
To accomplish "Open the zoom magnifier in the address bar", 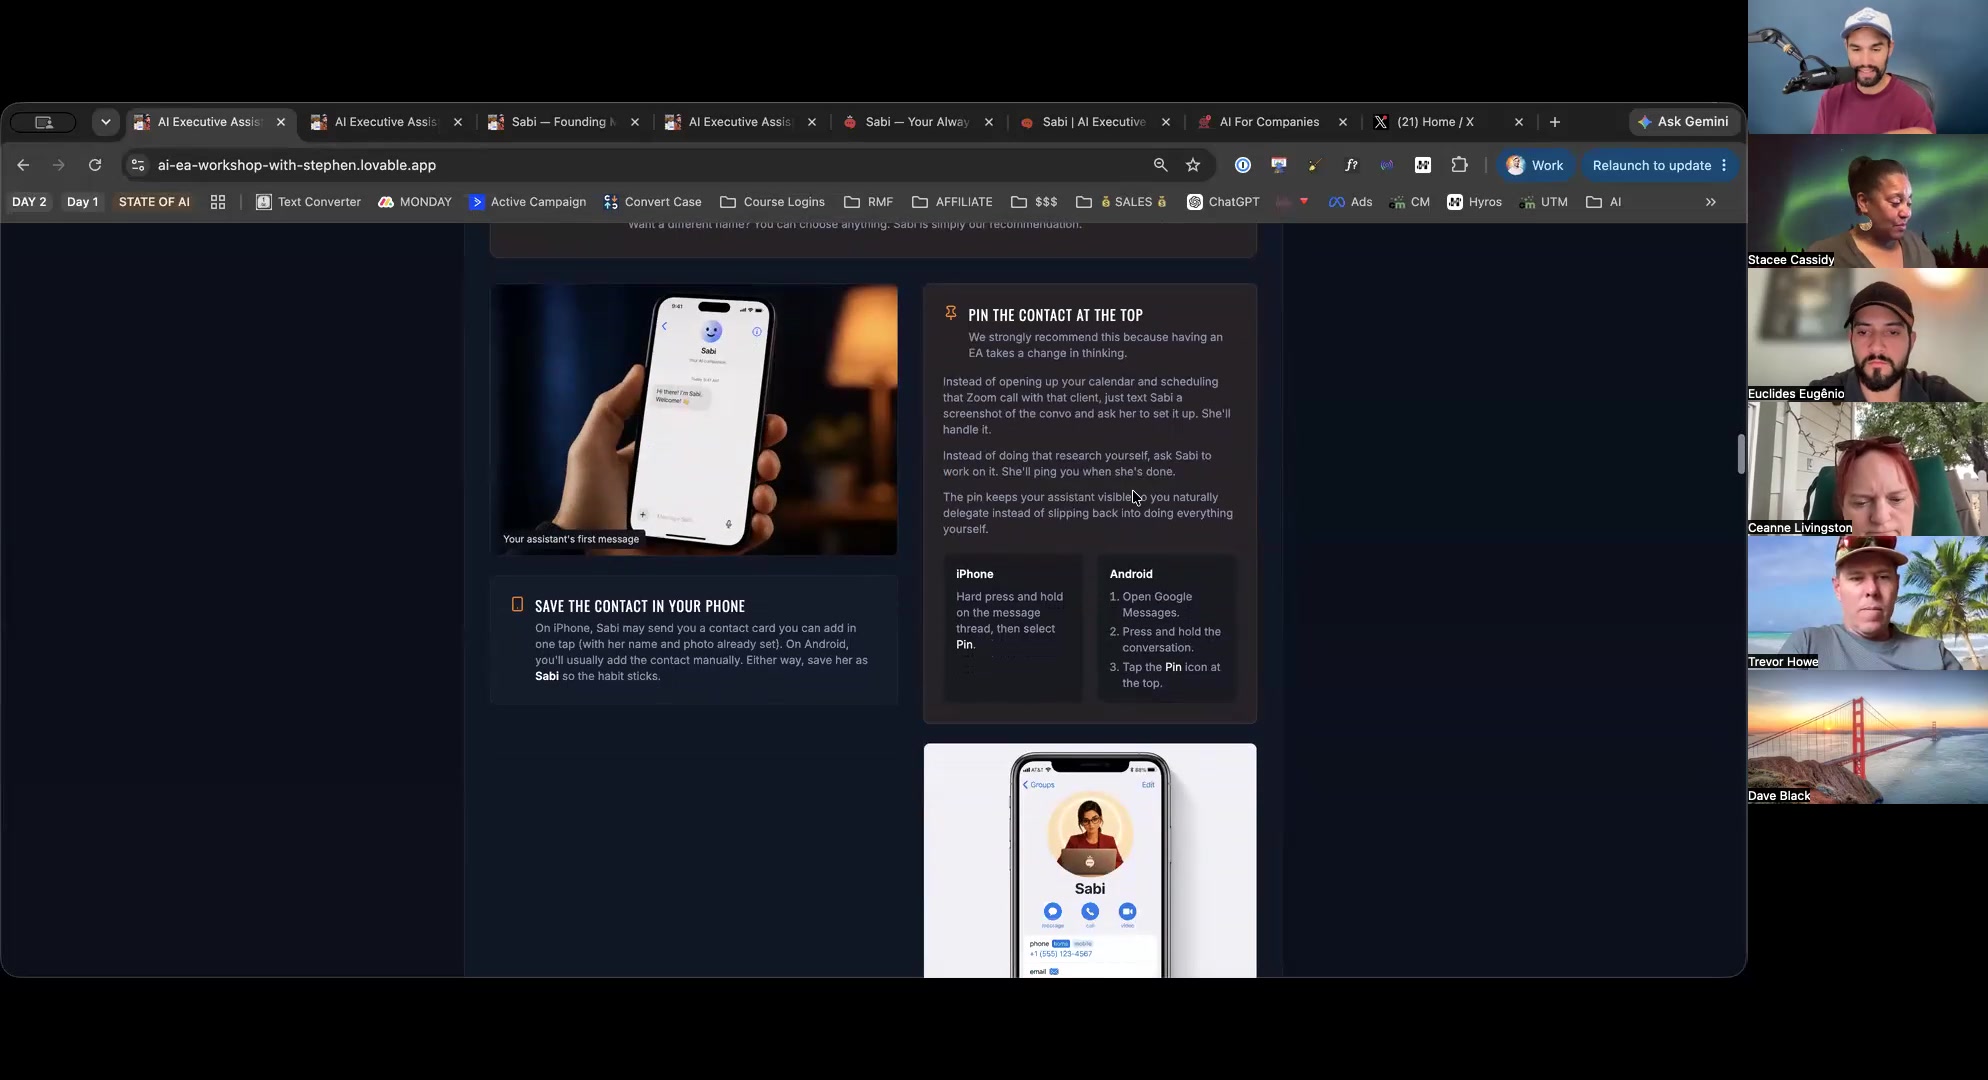I will pyautogui.click(x=1160, y=165).
